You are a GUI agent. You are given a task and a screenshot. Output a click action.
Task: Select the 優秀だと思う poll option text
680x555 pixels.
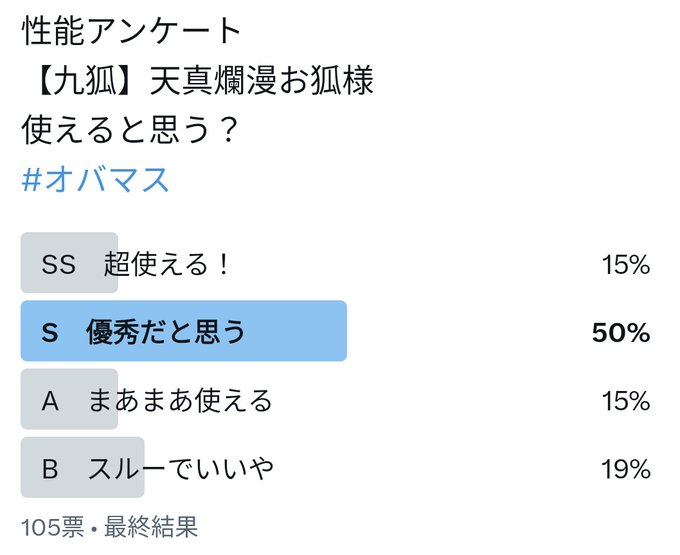click(165, 332)
